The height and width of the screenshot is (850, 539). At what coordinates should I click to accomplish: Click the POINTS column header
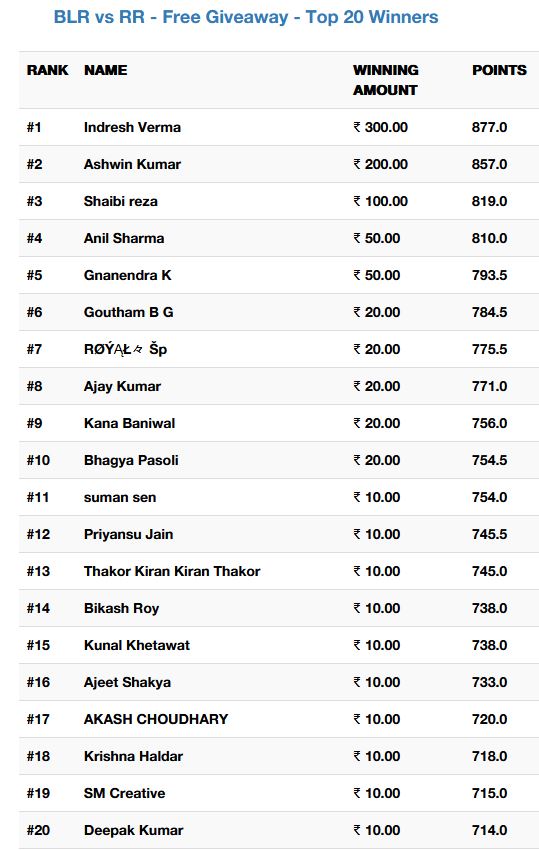[499, 70]
